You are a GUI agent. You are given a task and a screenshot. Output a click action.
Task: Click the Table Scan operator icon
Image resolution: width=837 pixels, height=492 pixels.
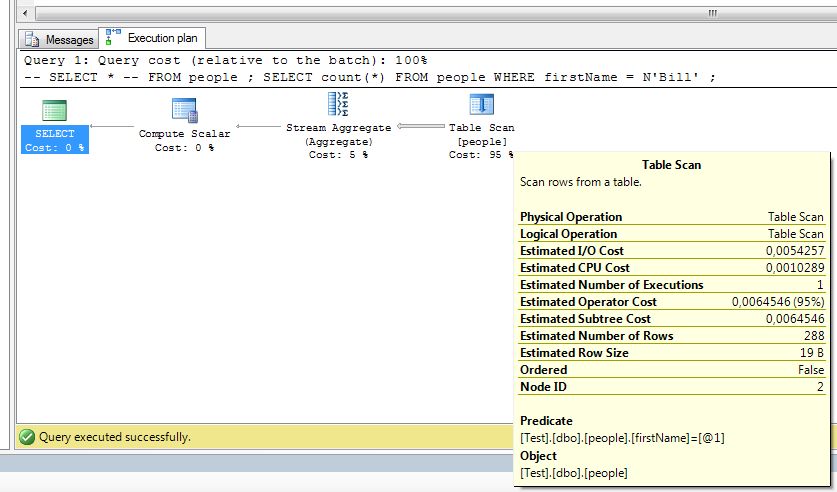click(481, 104)
